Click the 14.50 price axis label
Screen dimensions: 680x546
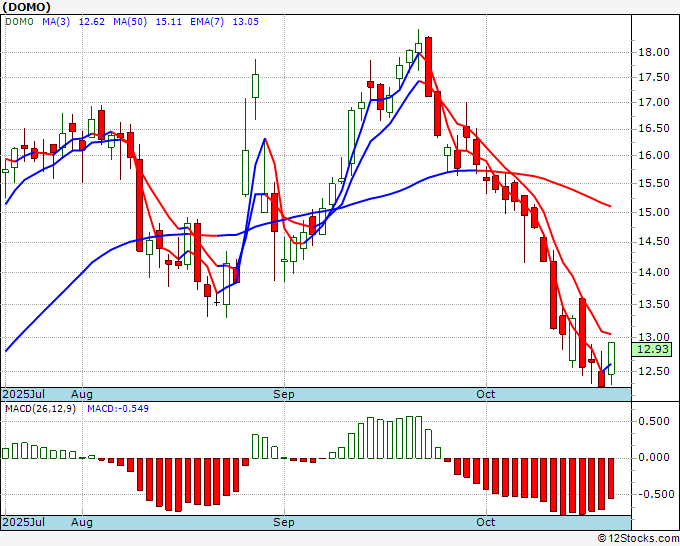click(x=654, y=242)
